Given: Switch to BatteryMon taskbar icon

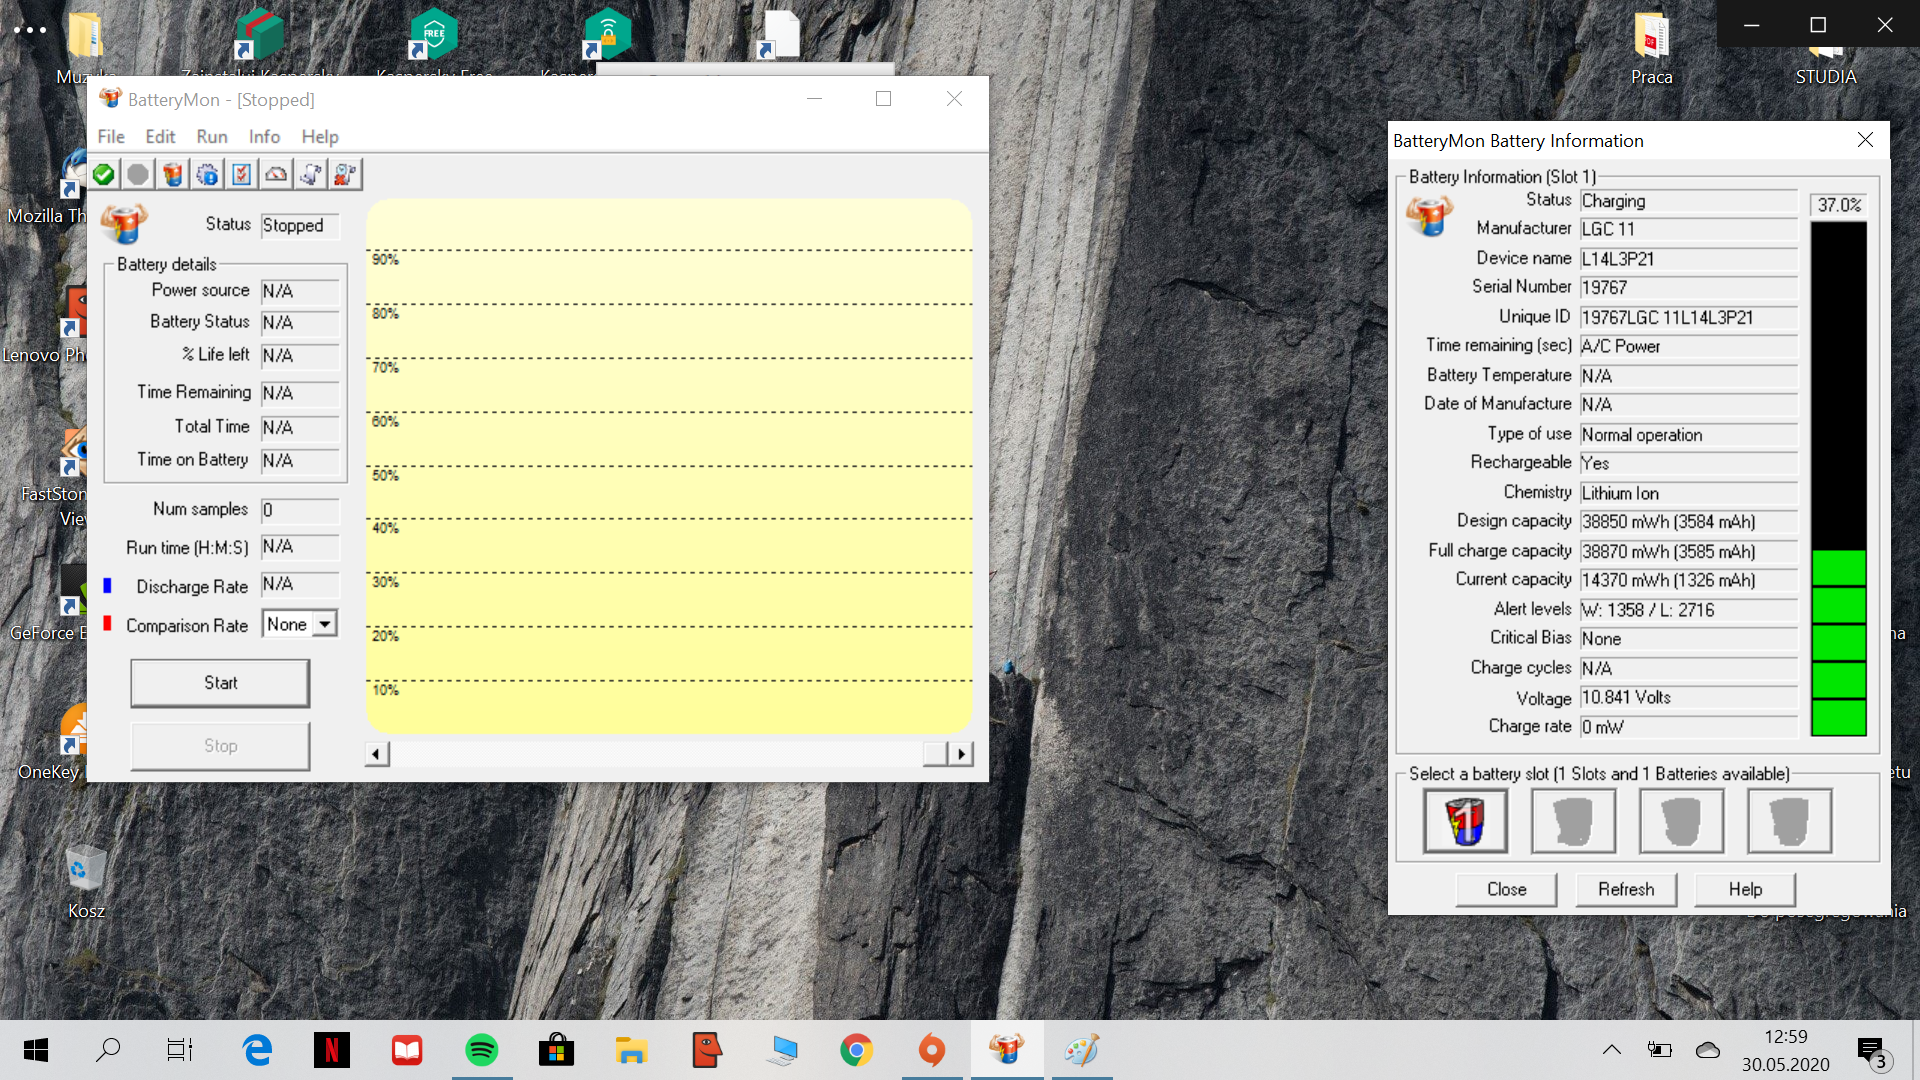Looking at the screenshot, I should pyautogui.click(x=1006, y=1050).
